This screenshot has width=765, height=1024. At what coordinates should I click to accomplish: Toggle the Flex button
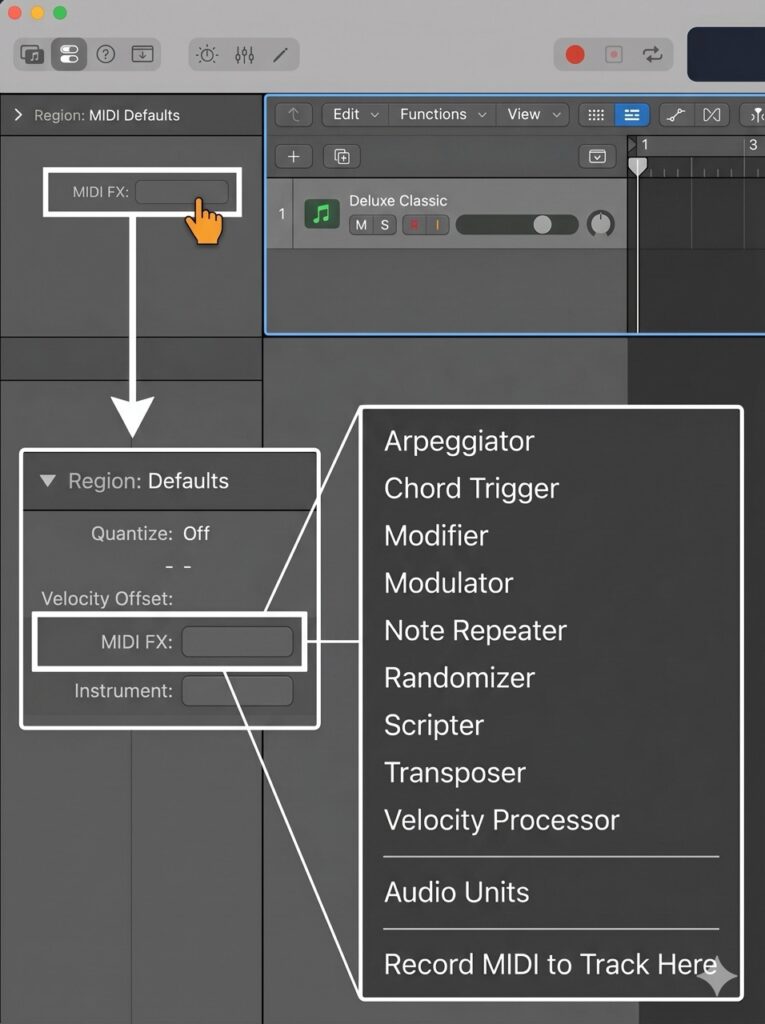(711, 115)
